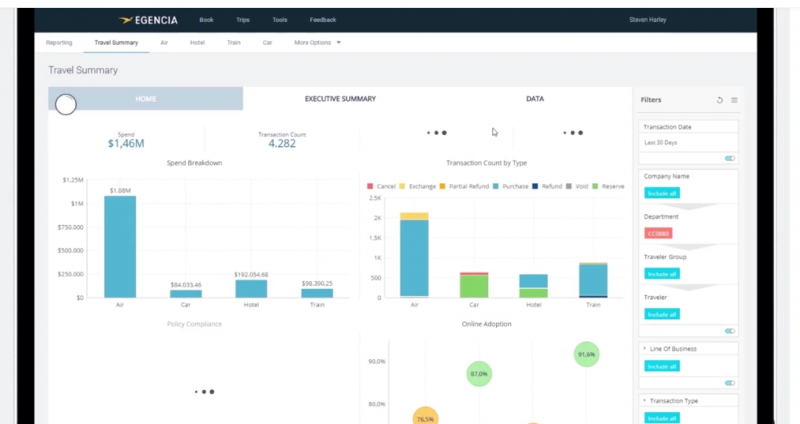Image resolution: width=800 pixels, height=424 pixels.
Task: Click the CC0880 Department filter tag
Action: (x=658, y=234)
